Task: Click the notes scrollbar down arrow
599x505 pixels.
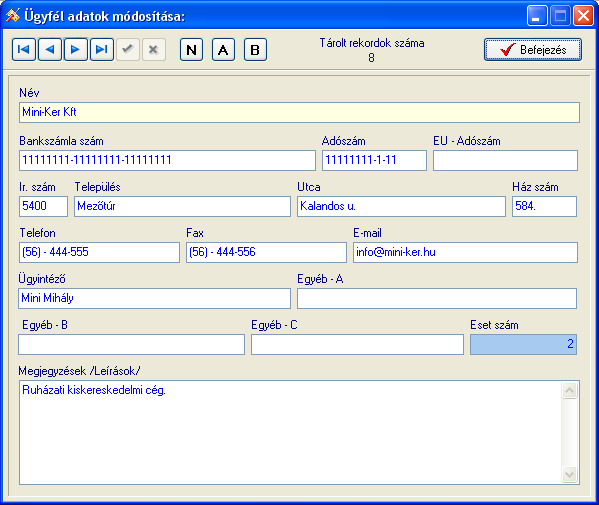Action: pos(570,474)
